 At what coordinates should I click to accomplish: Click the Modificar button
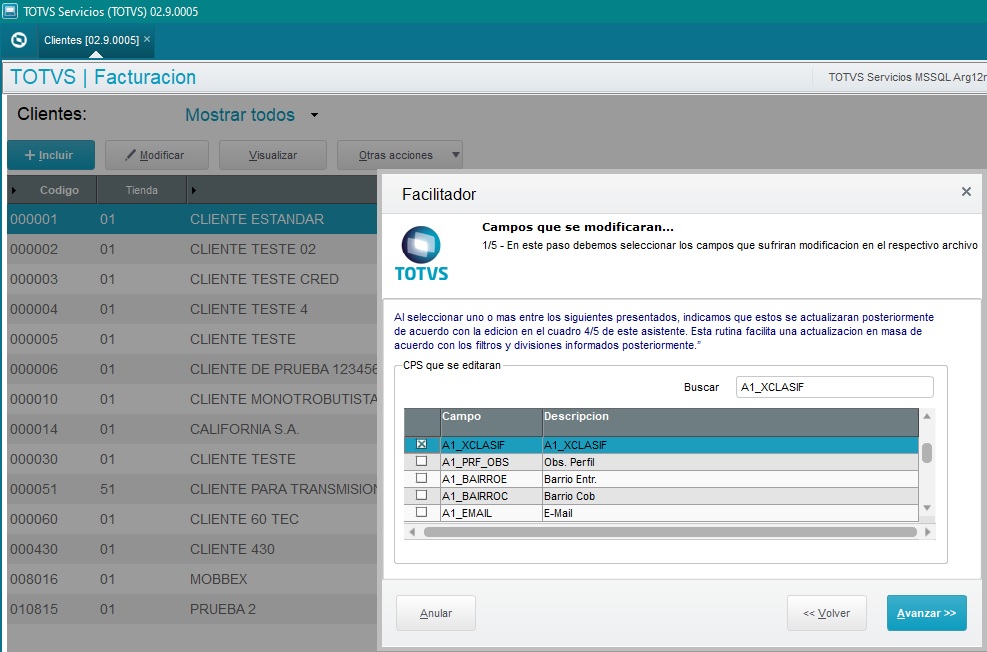pyautogui.click(x=157, y=155)
